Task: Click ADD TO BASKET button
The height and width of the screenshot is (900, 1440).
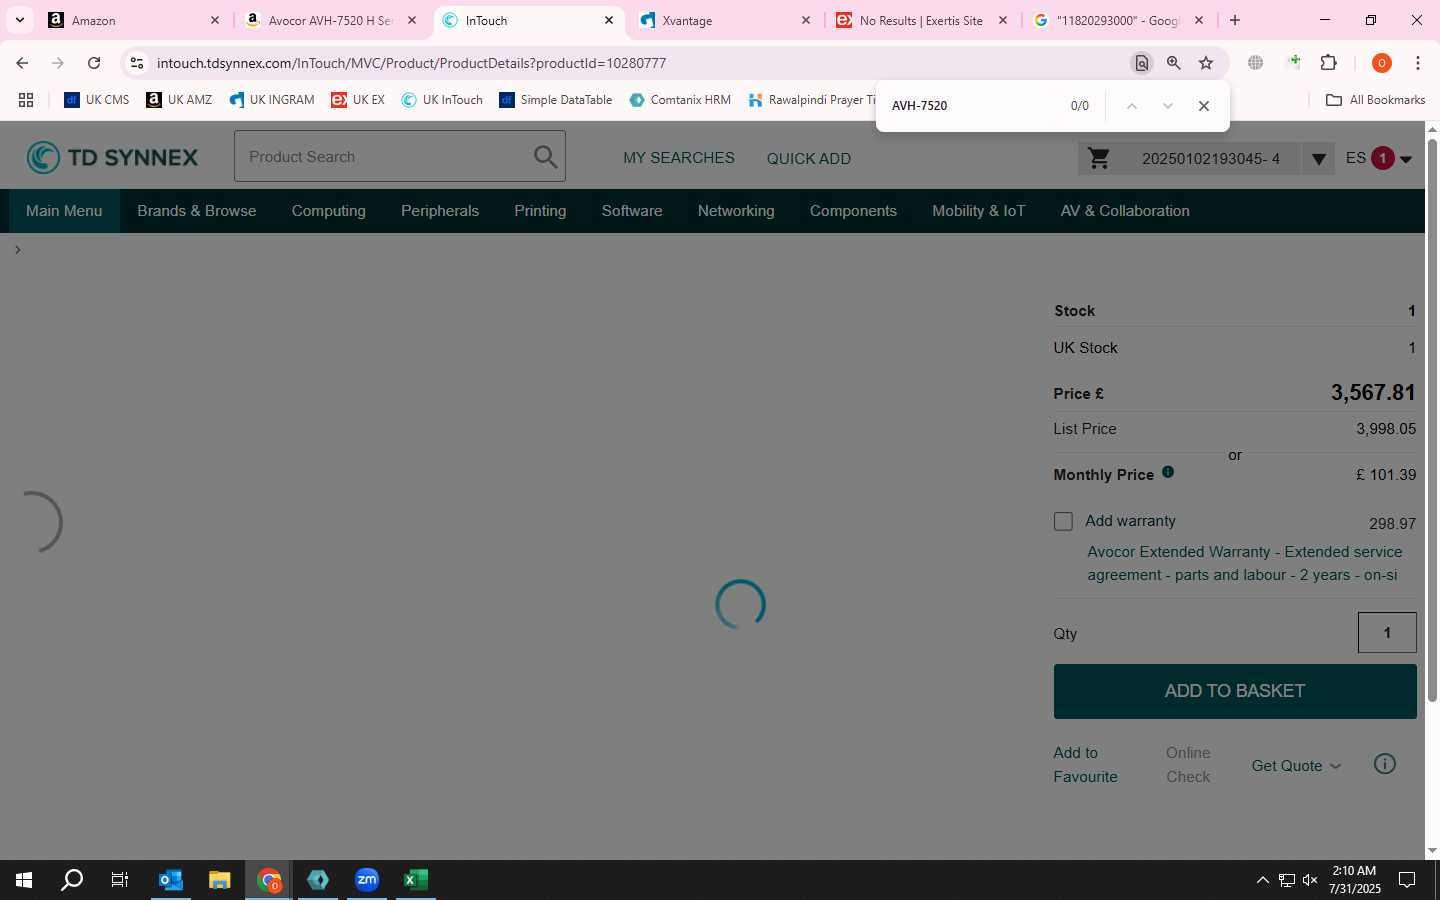Action: pyautogui.click(x=1235, y=691)
